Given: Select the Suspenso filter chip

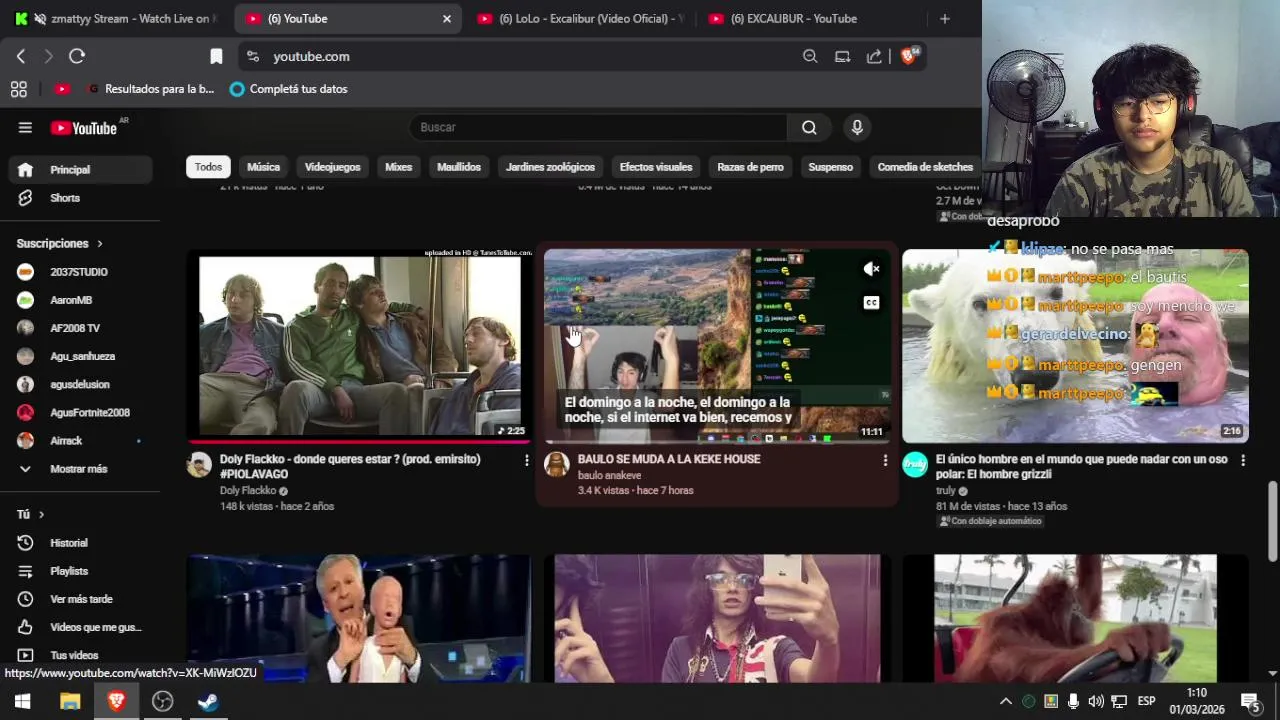Looking at the screenshot, I should pyautogui.click(x=830, y=167).
